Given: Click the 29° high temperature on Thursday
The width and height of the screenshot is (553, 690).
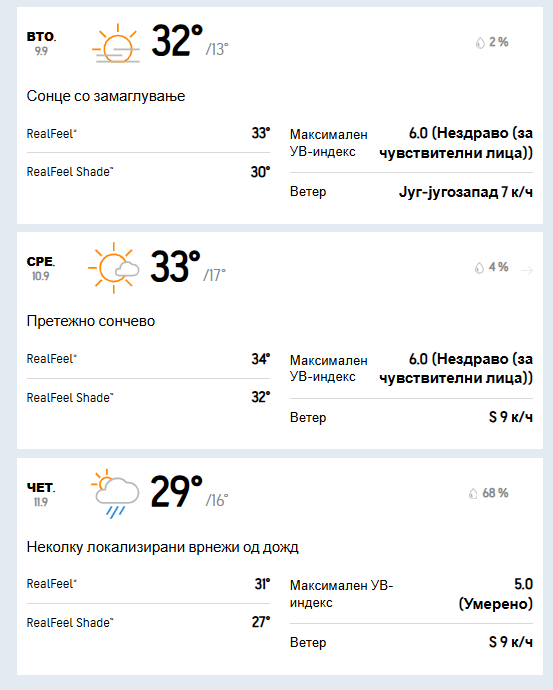Looking at the screenshot, I should pyautogui.click(x=176, y=492).
